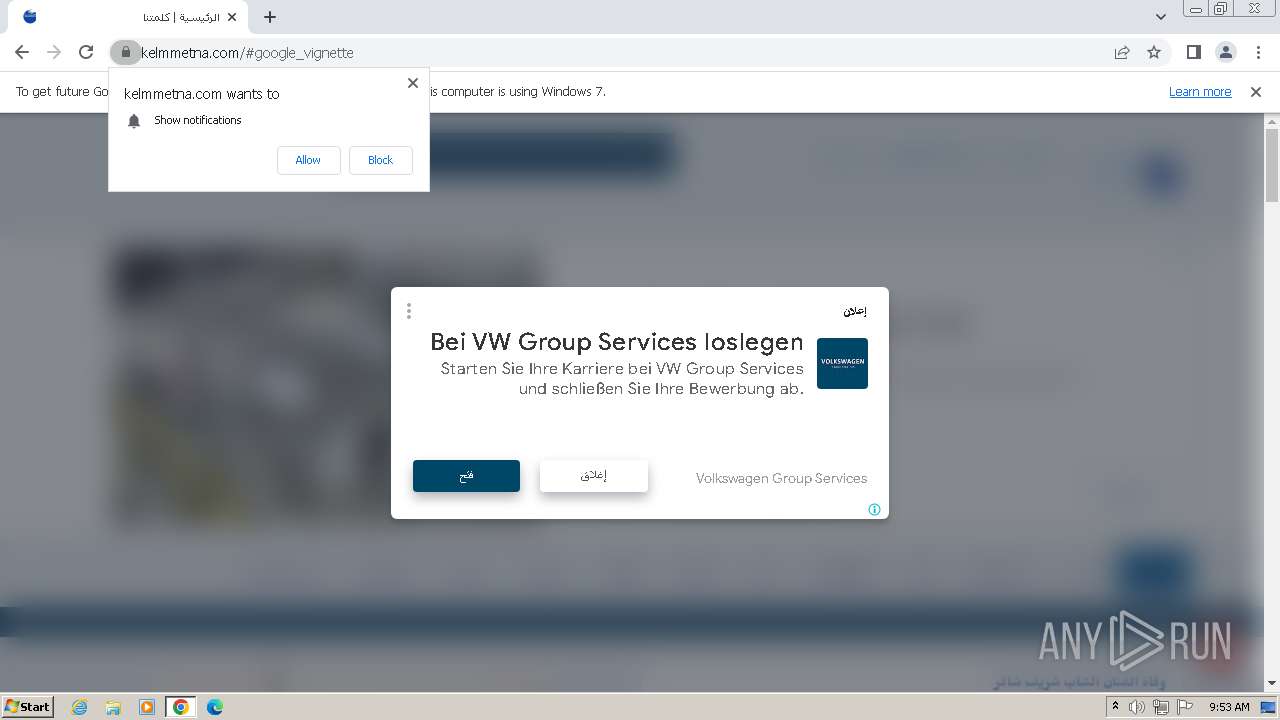Open the AdChoices info icon
The width and height of the screenshot is (1280, 720).
[874, 509]
